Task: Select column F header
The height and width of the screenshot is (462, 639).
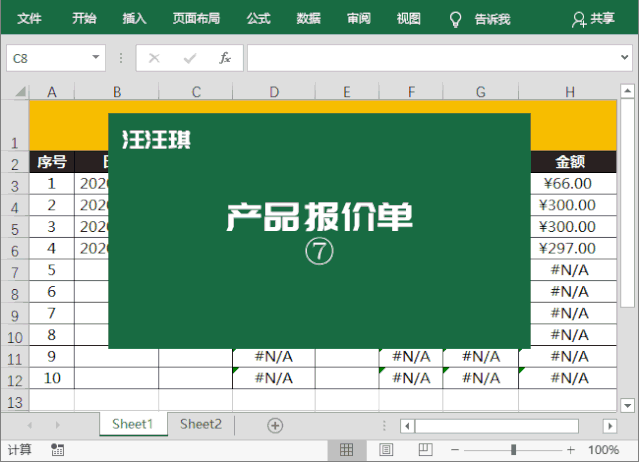Action: tap(411, 92)
